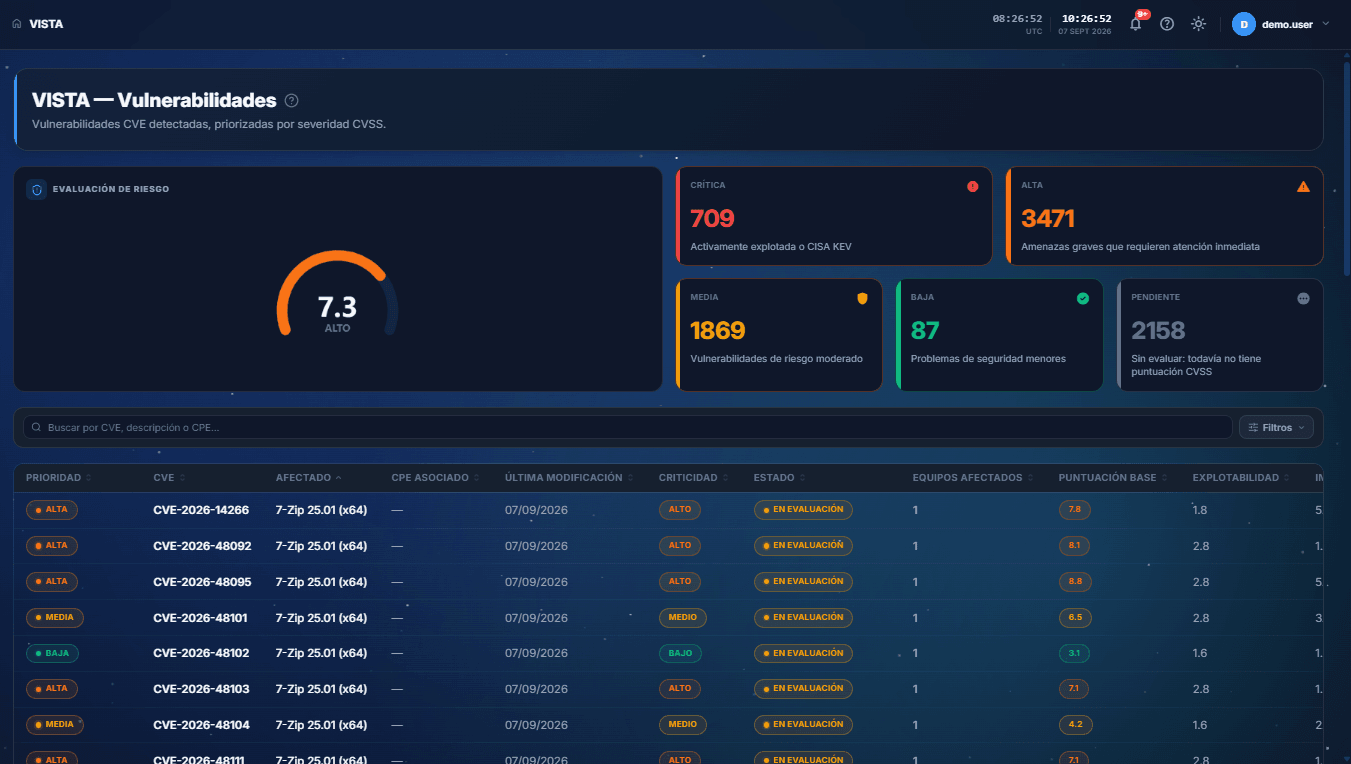Click En Evaluación status of CVE-2026-48101

803,617
